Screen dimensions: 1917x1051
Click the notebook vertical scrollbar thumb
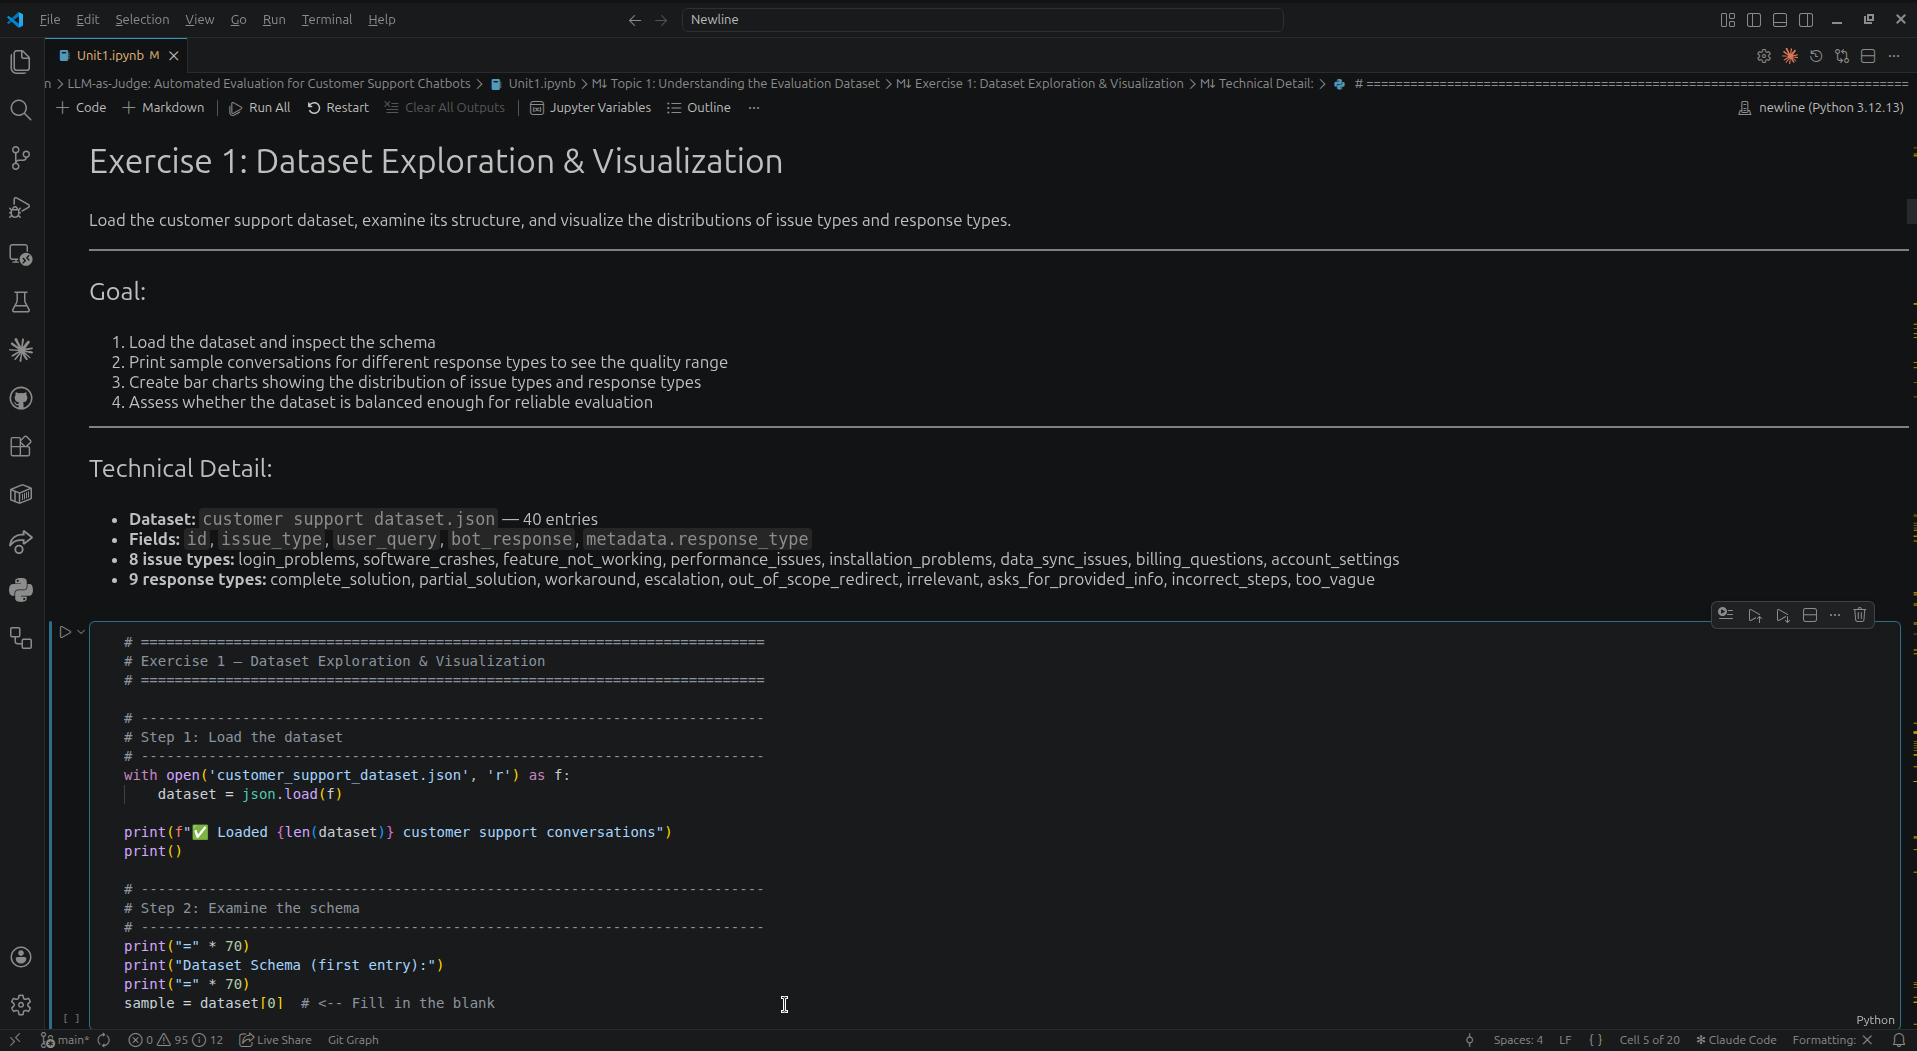[x=1911, y=211]
